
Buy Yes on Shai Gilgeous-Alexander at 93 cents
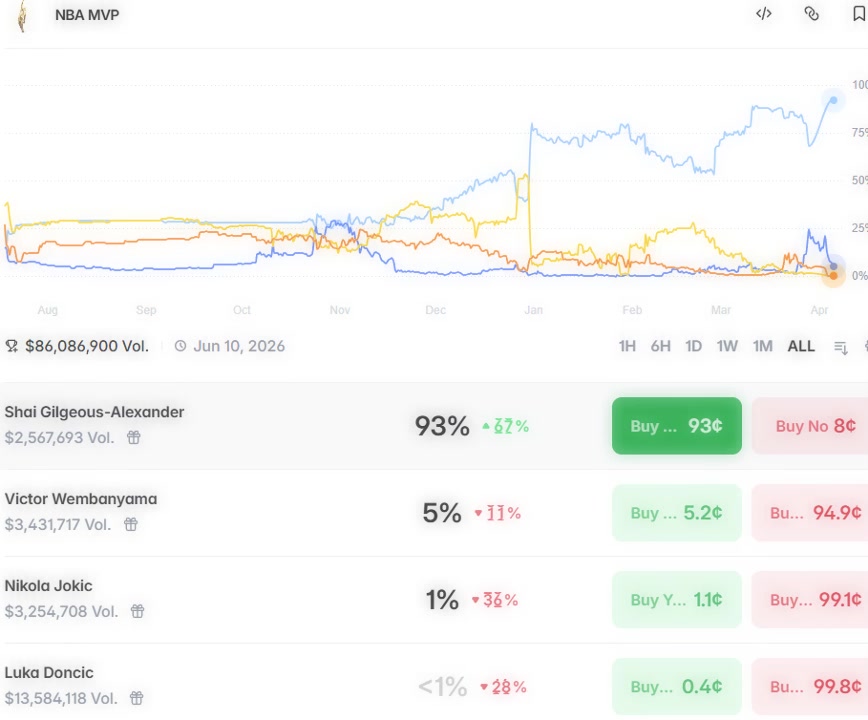[676, 425]
